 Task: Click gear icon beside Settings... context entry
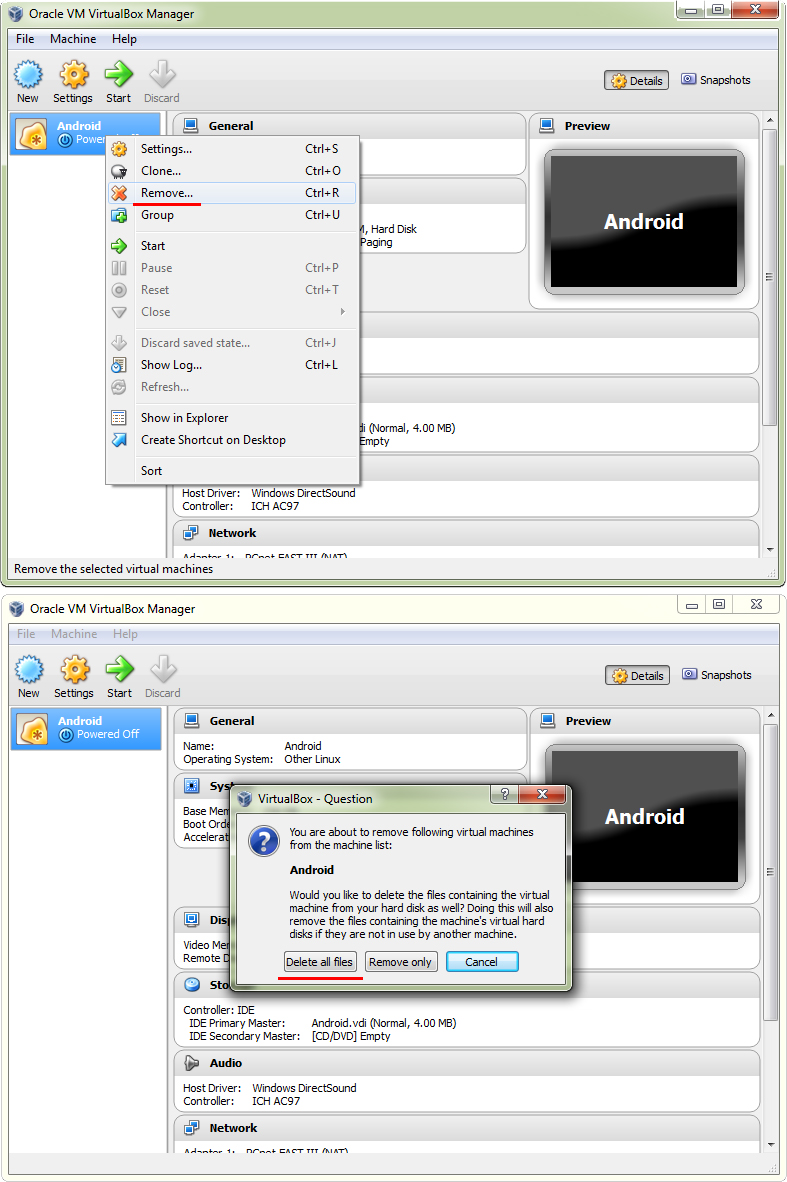[x=119, y=149]
